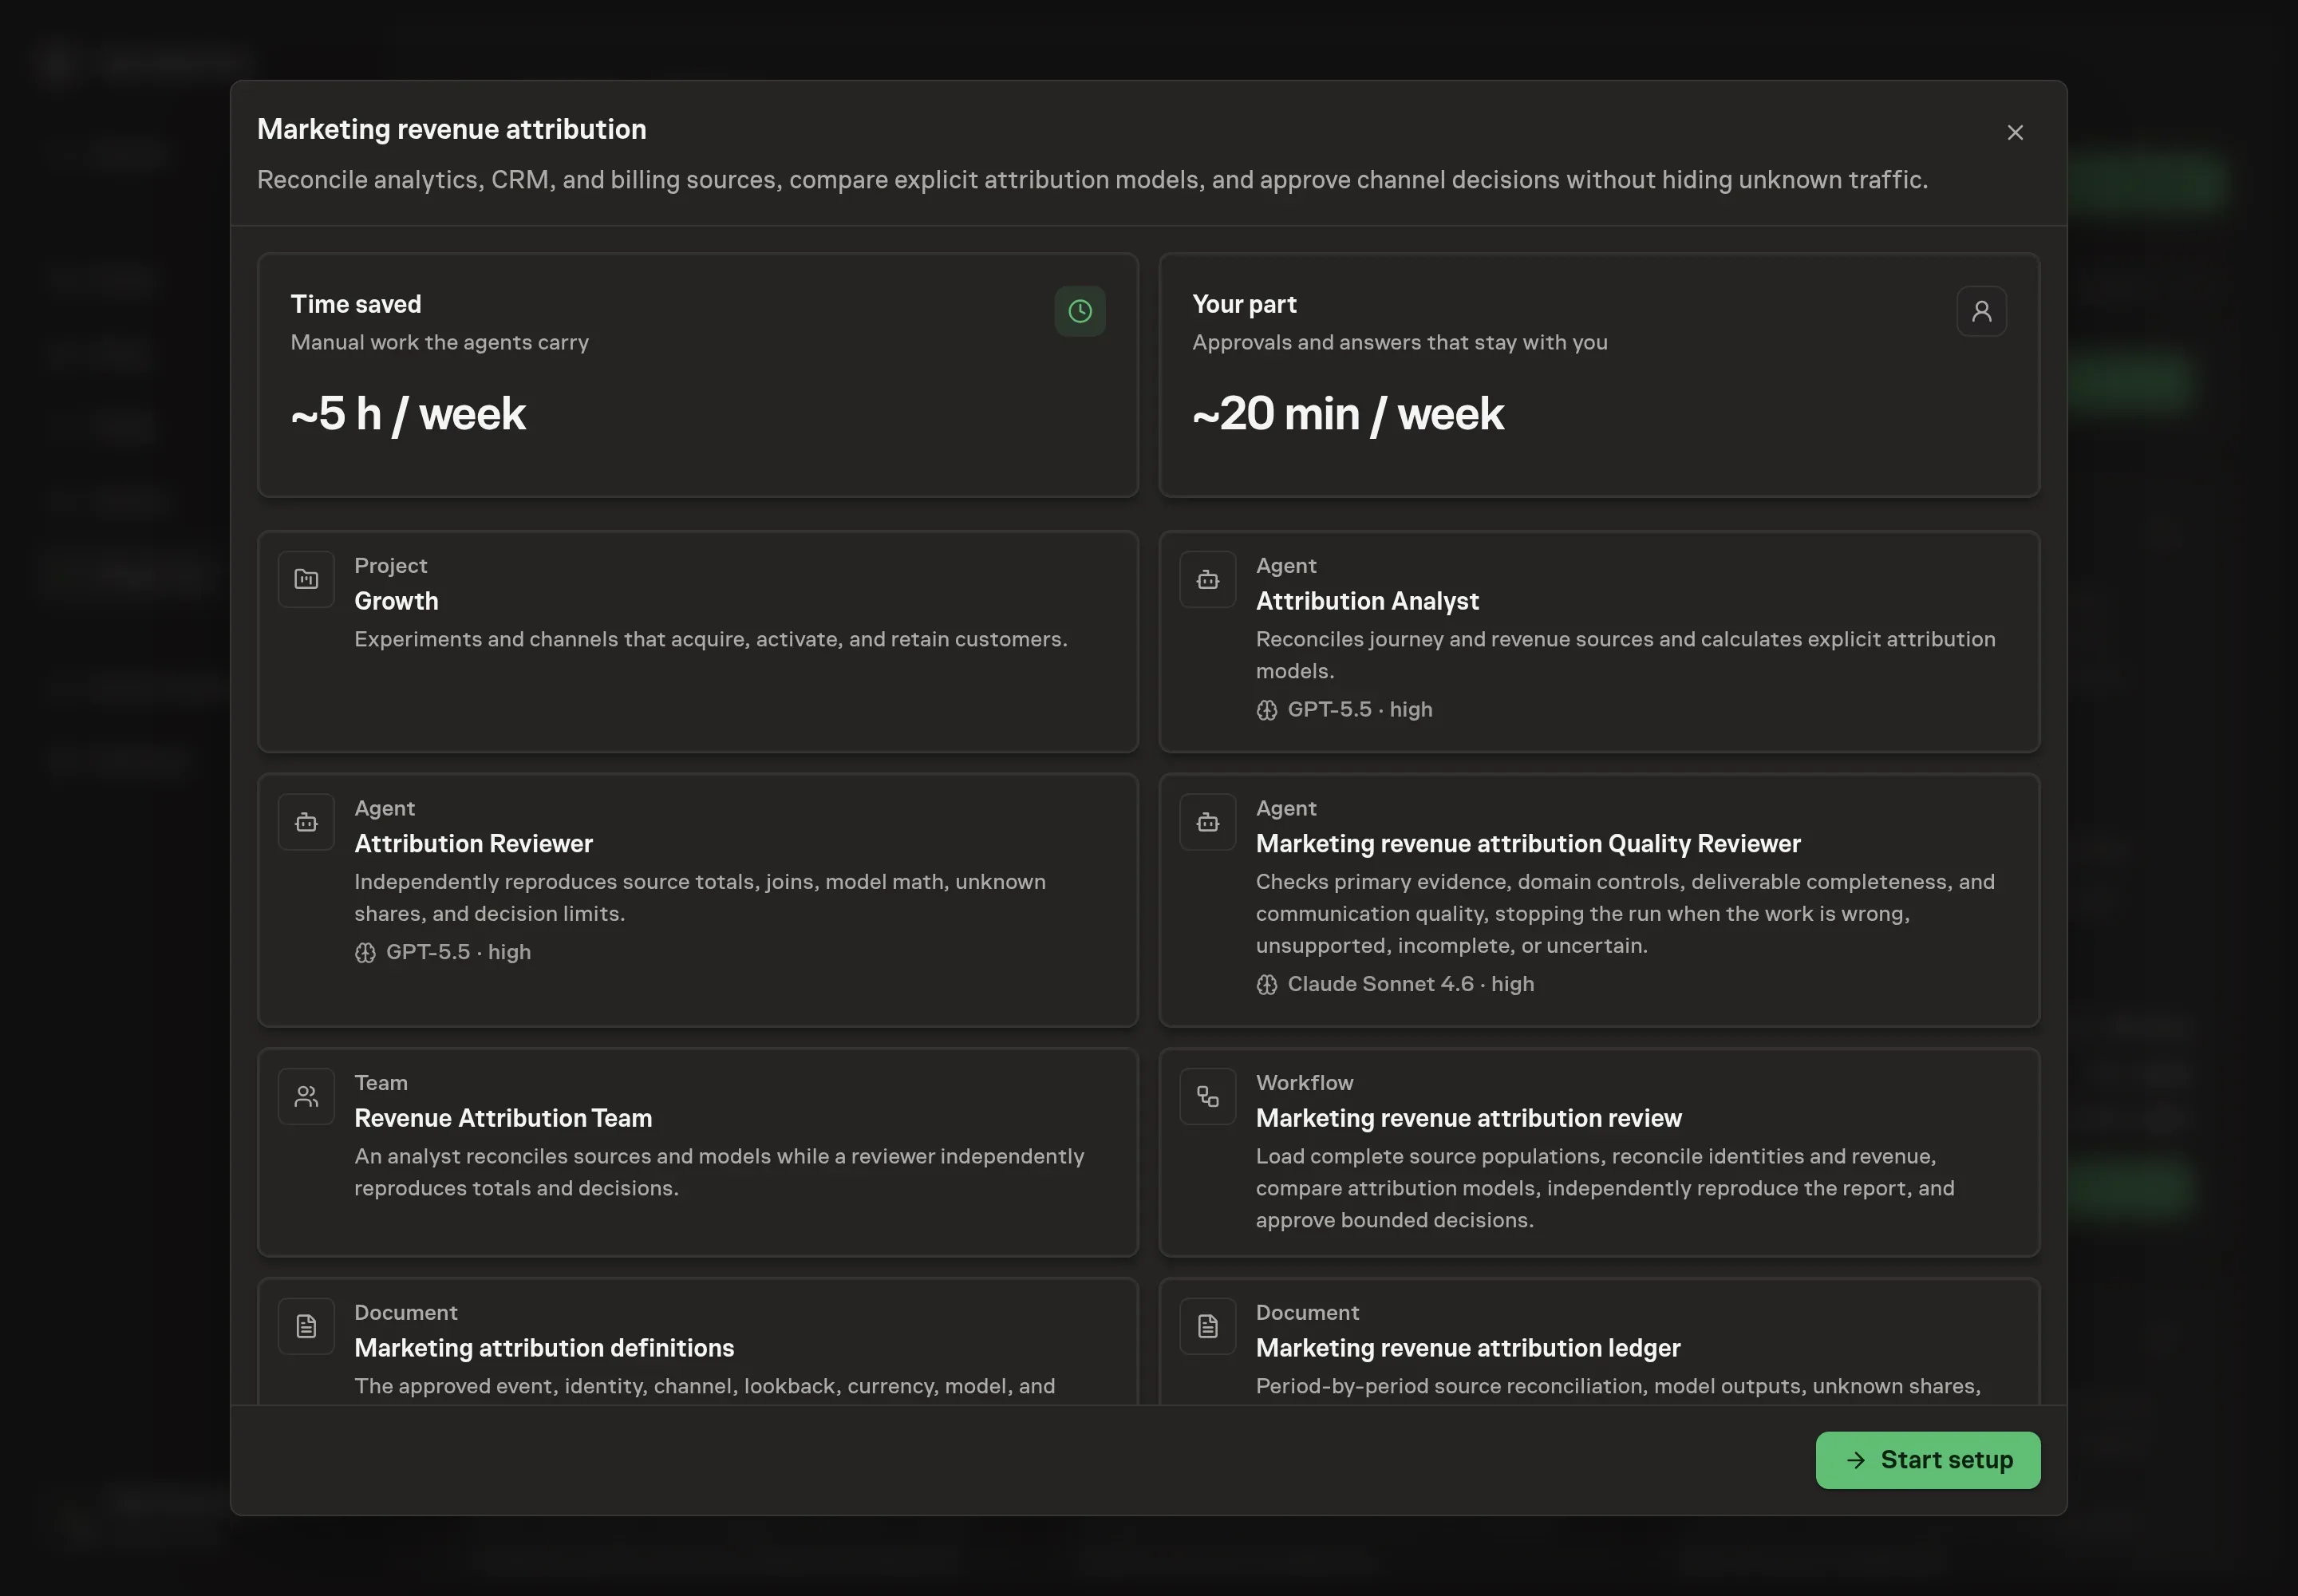
Task: Click the Project label above Growth
Action: tap(390, 566)
